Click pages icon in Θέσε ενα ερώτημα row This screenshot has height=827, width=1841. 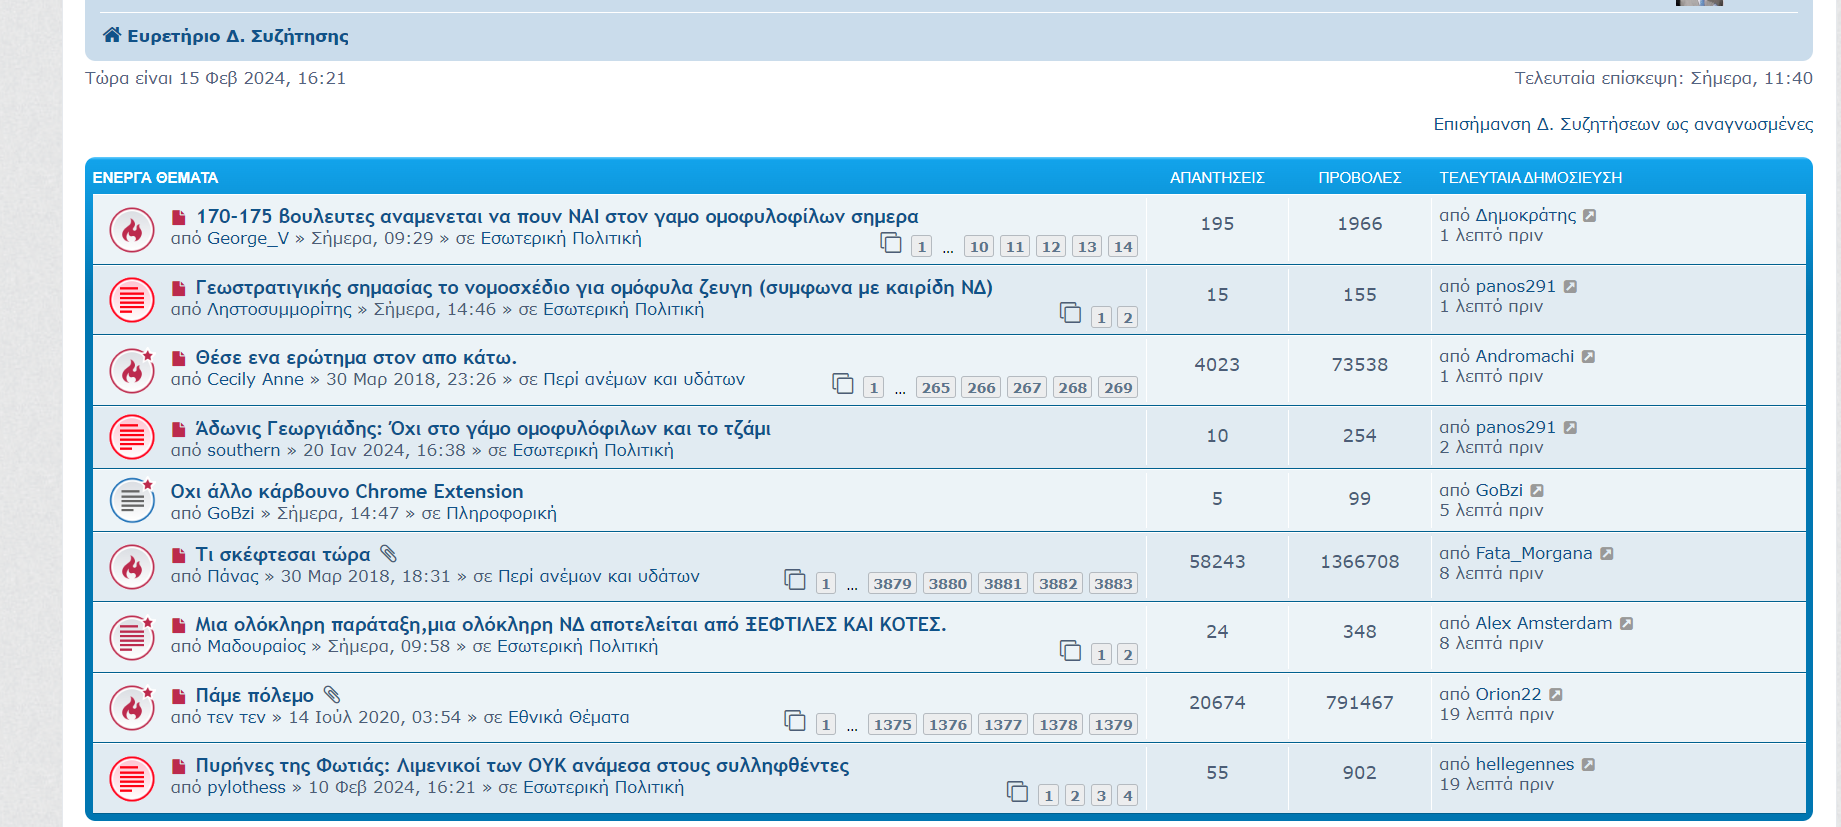pyautogui.click(x=843, y=383)
